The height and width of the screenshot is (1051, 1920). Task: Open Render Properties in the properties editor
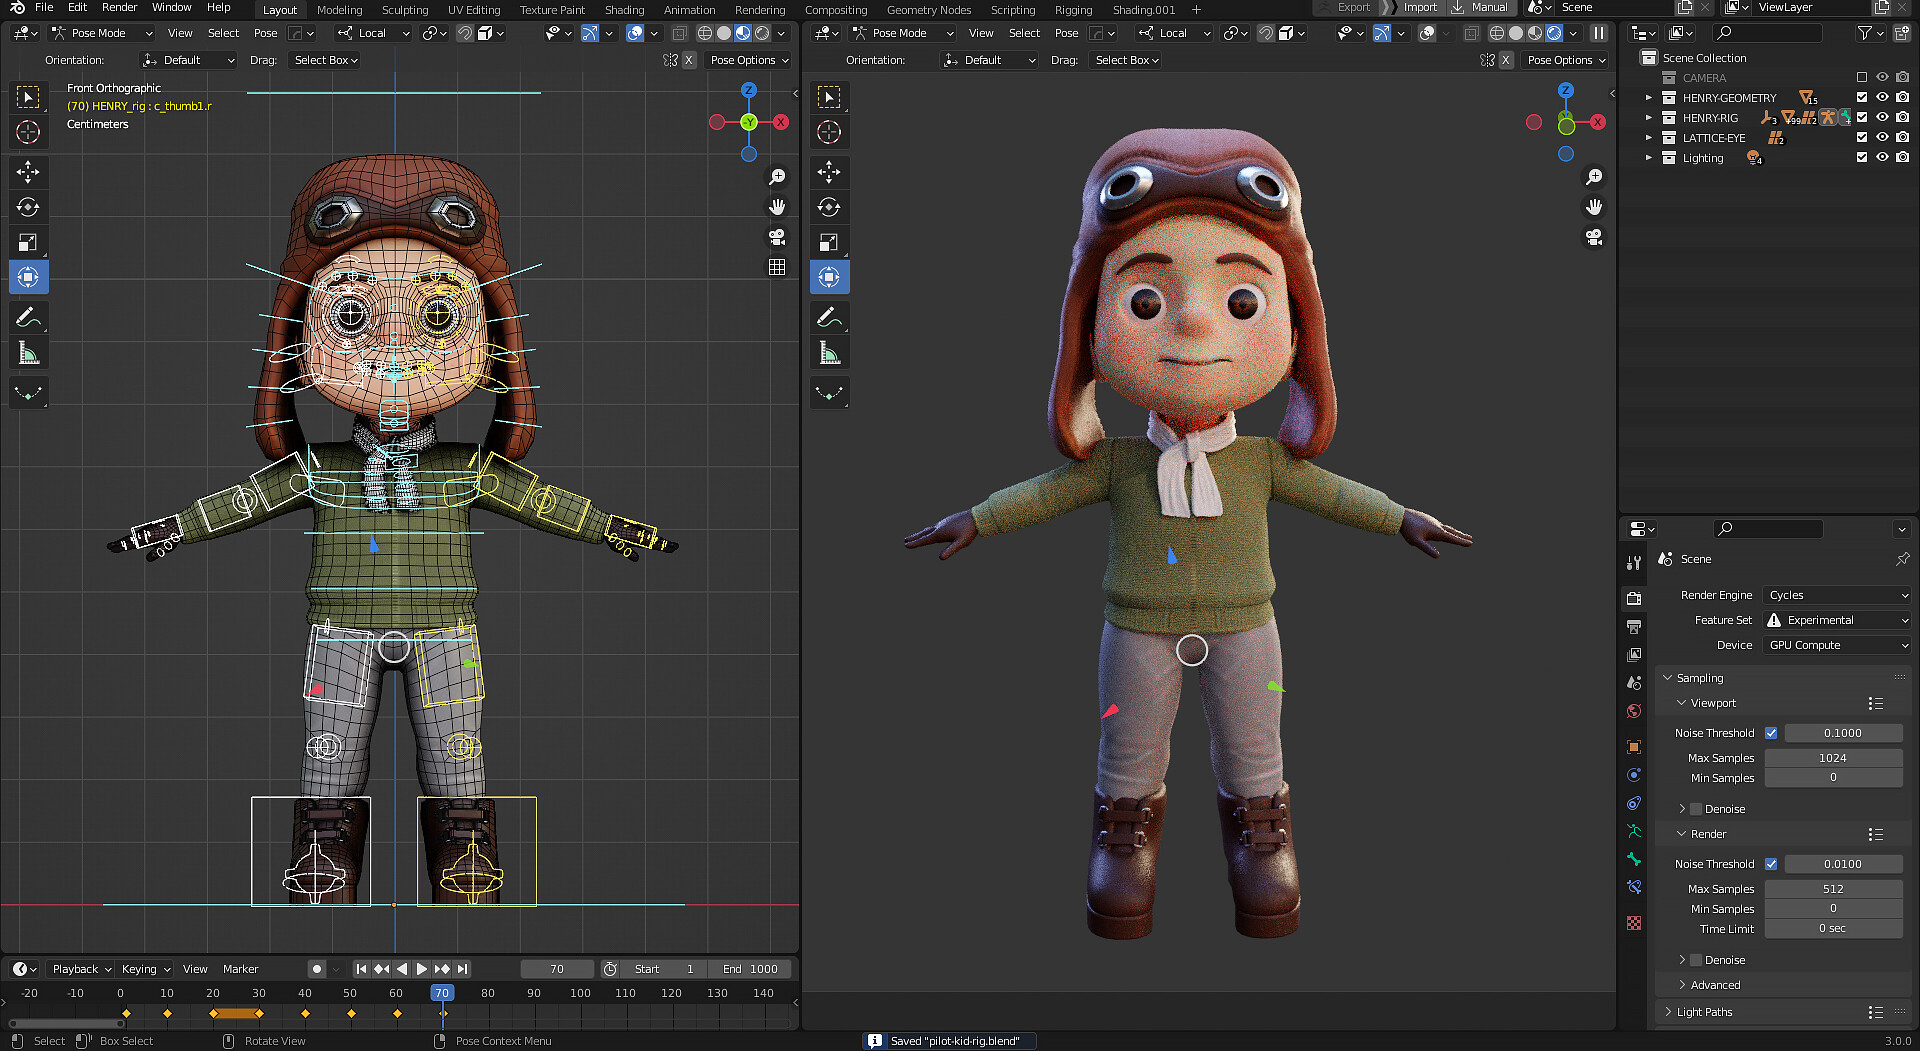(1634, 598)
